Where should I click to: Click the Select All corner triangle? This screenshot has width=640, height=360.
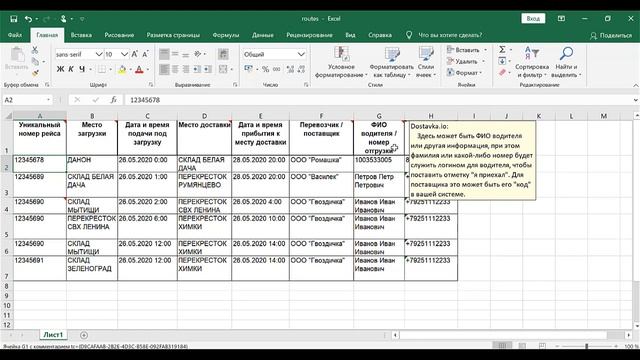tap(8, 116)
